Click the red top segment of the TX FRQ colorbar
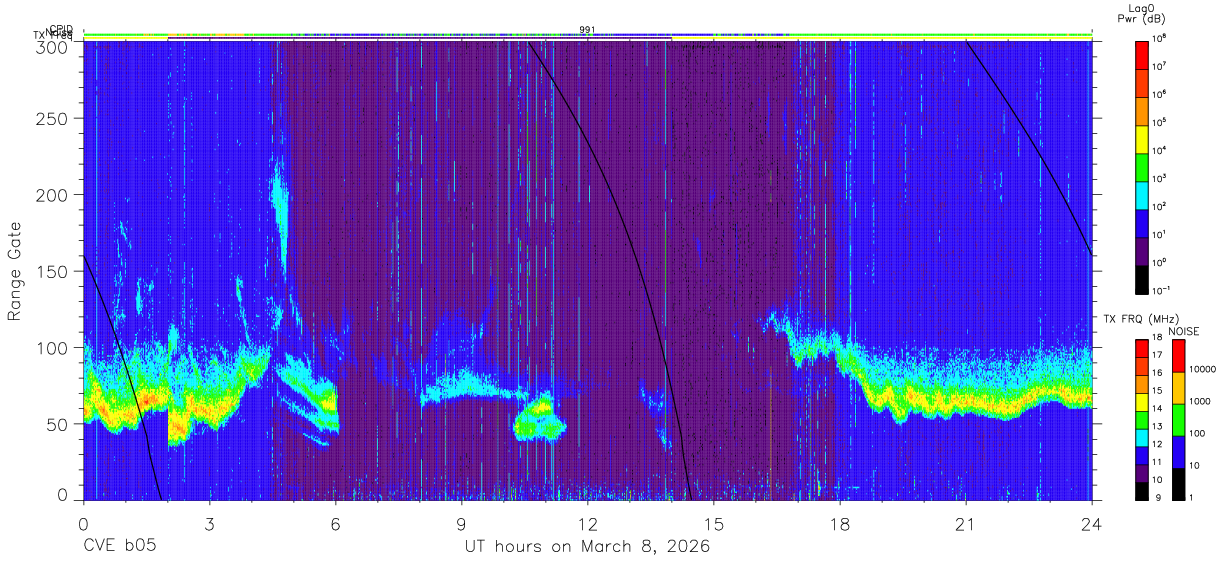 (x=1142, y=347)
